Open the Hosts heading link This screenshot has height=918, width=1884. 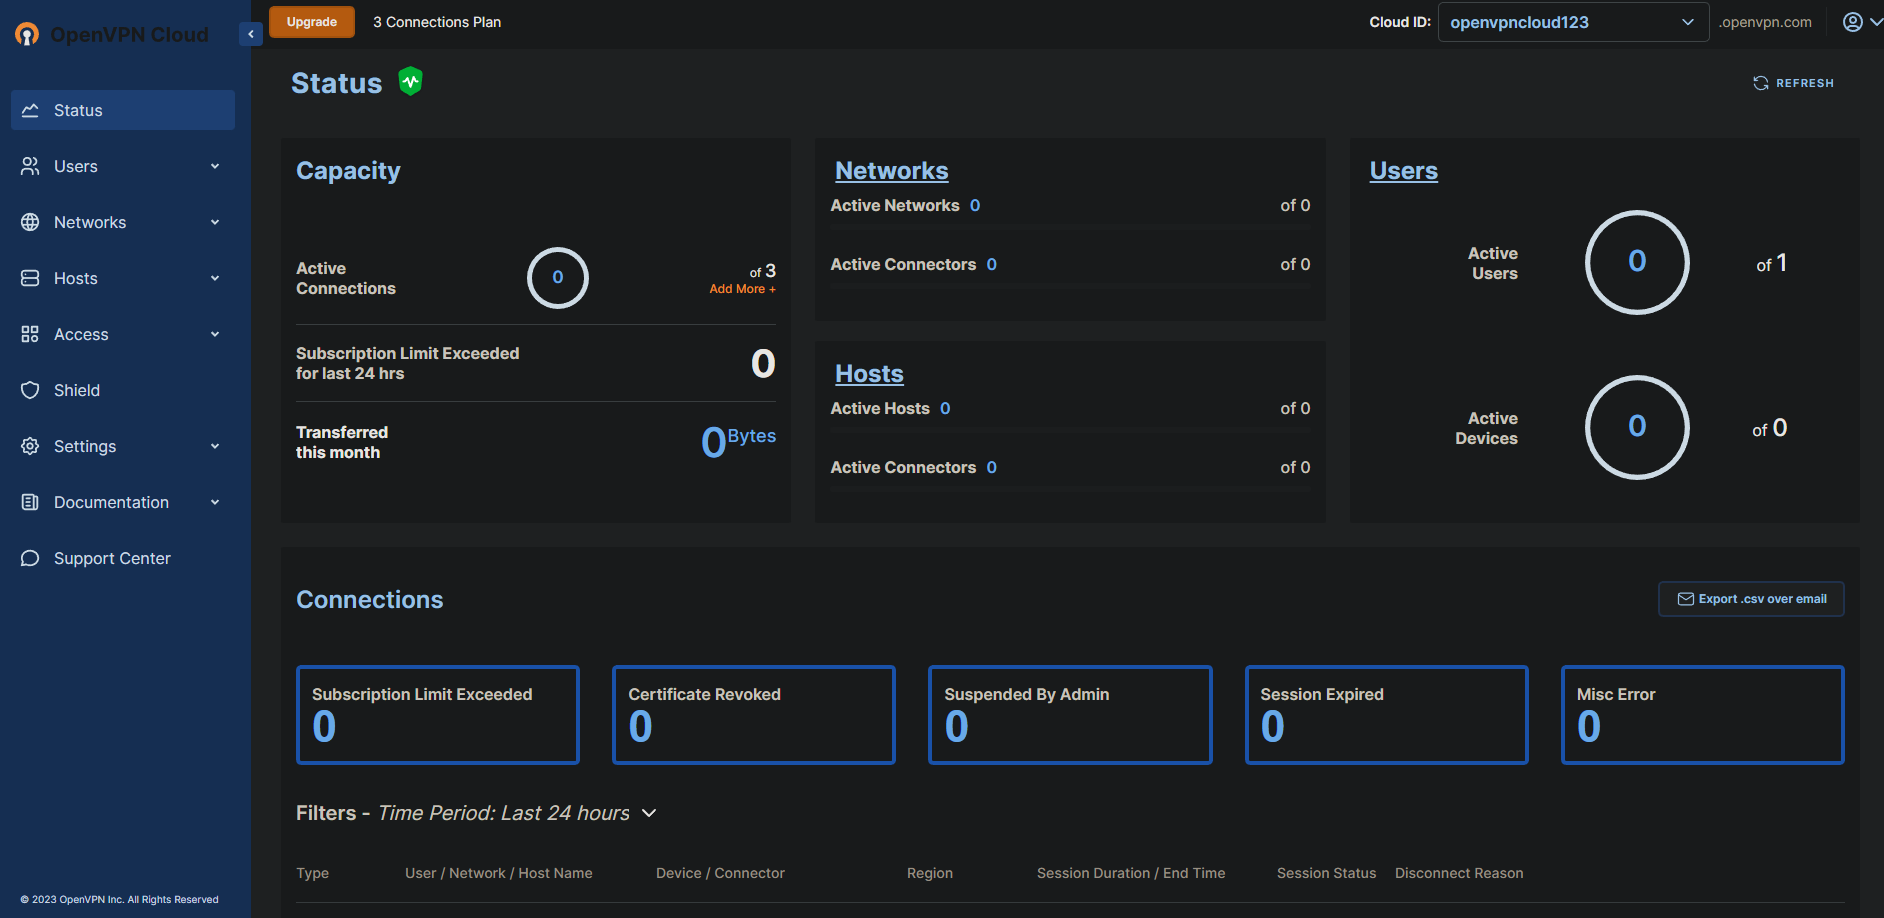pos(869,374)
